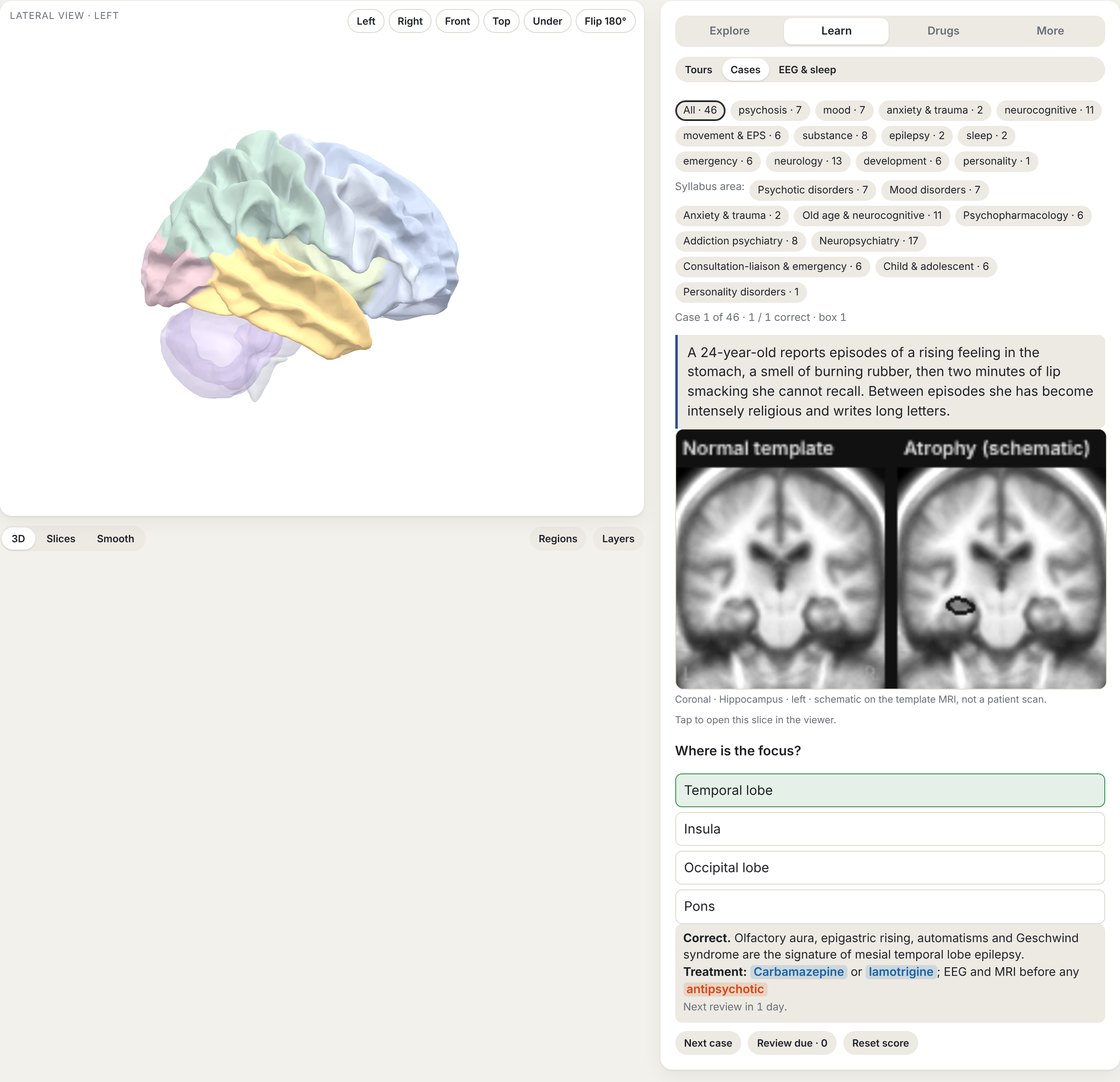Open the Layers panel
This screenshot has width=1120, height=1082.
(618, 539)
